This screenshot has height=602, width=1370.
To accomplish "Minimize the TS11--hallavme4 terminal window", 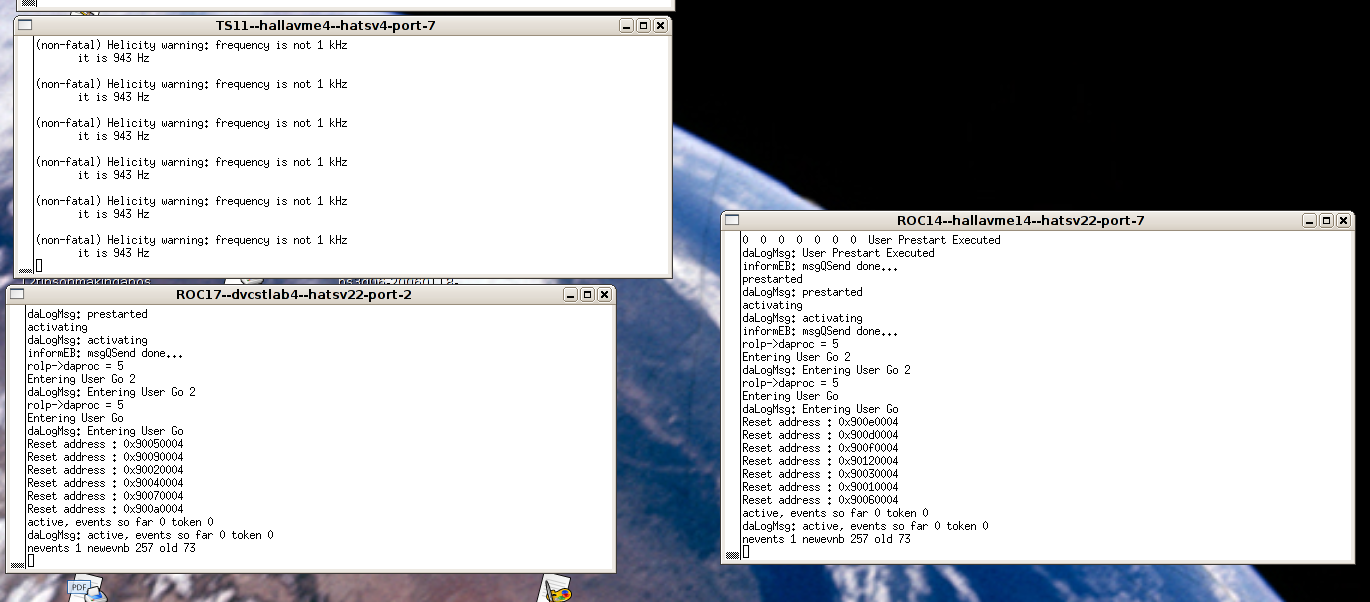I will [x=626, y=25].
